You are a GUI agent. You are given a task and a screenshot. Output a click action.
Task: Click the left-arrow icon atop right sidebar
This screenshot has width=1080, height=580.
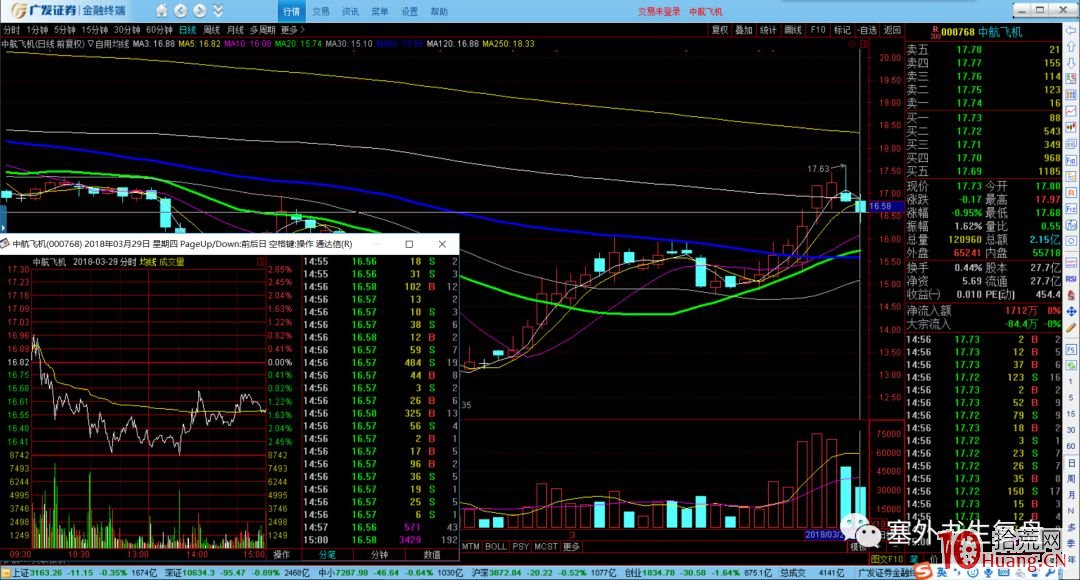[x=1070, y=31]
